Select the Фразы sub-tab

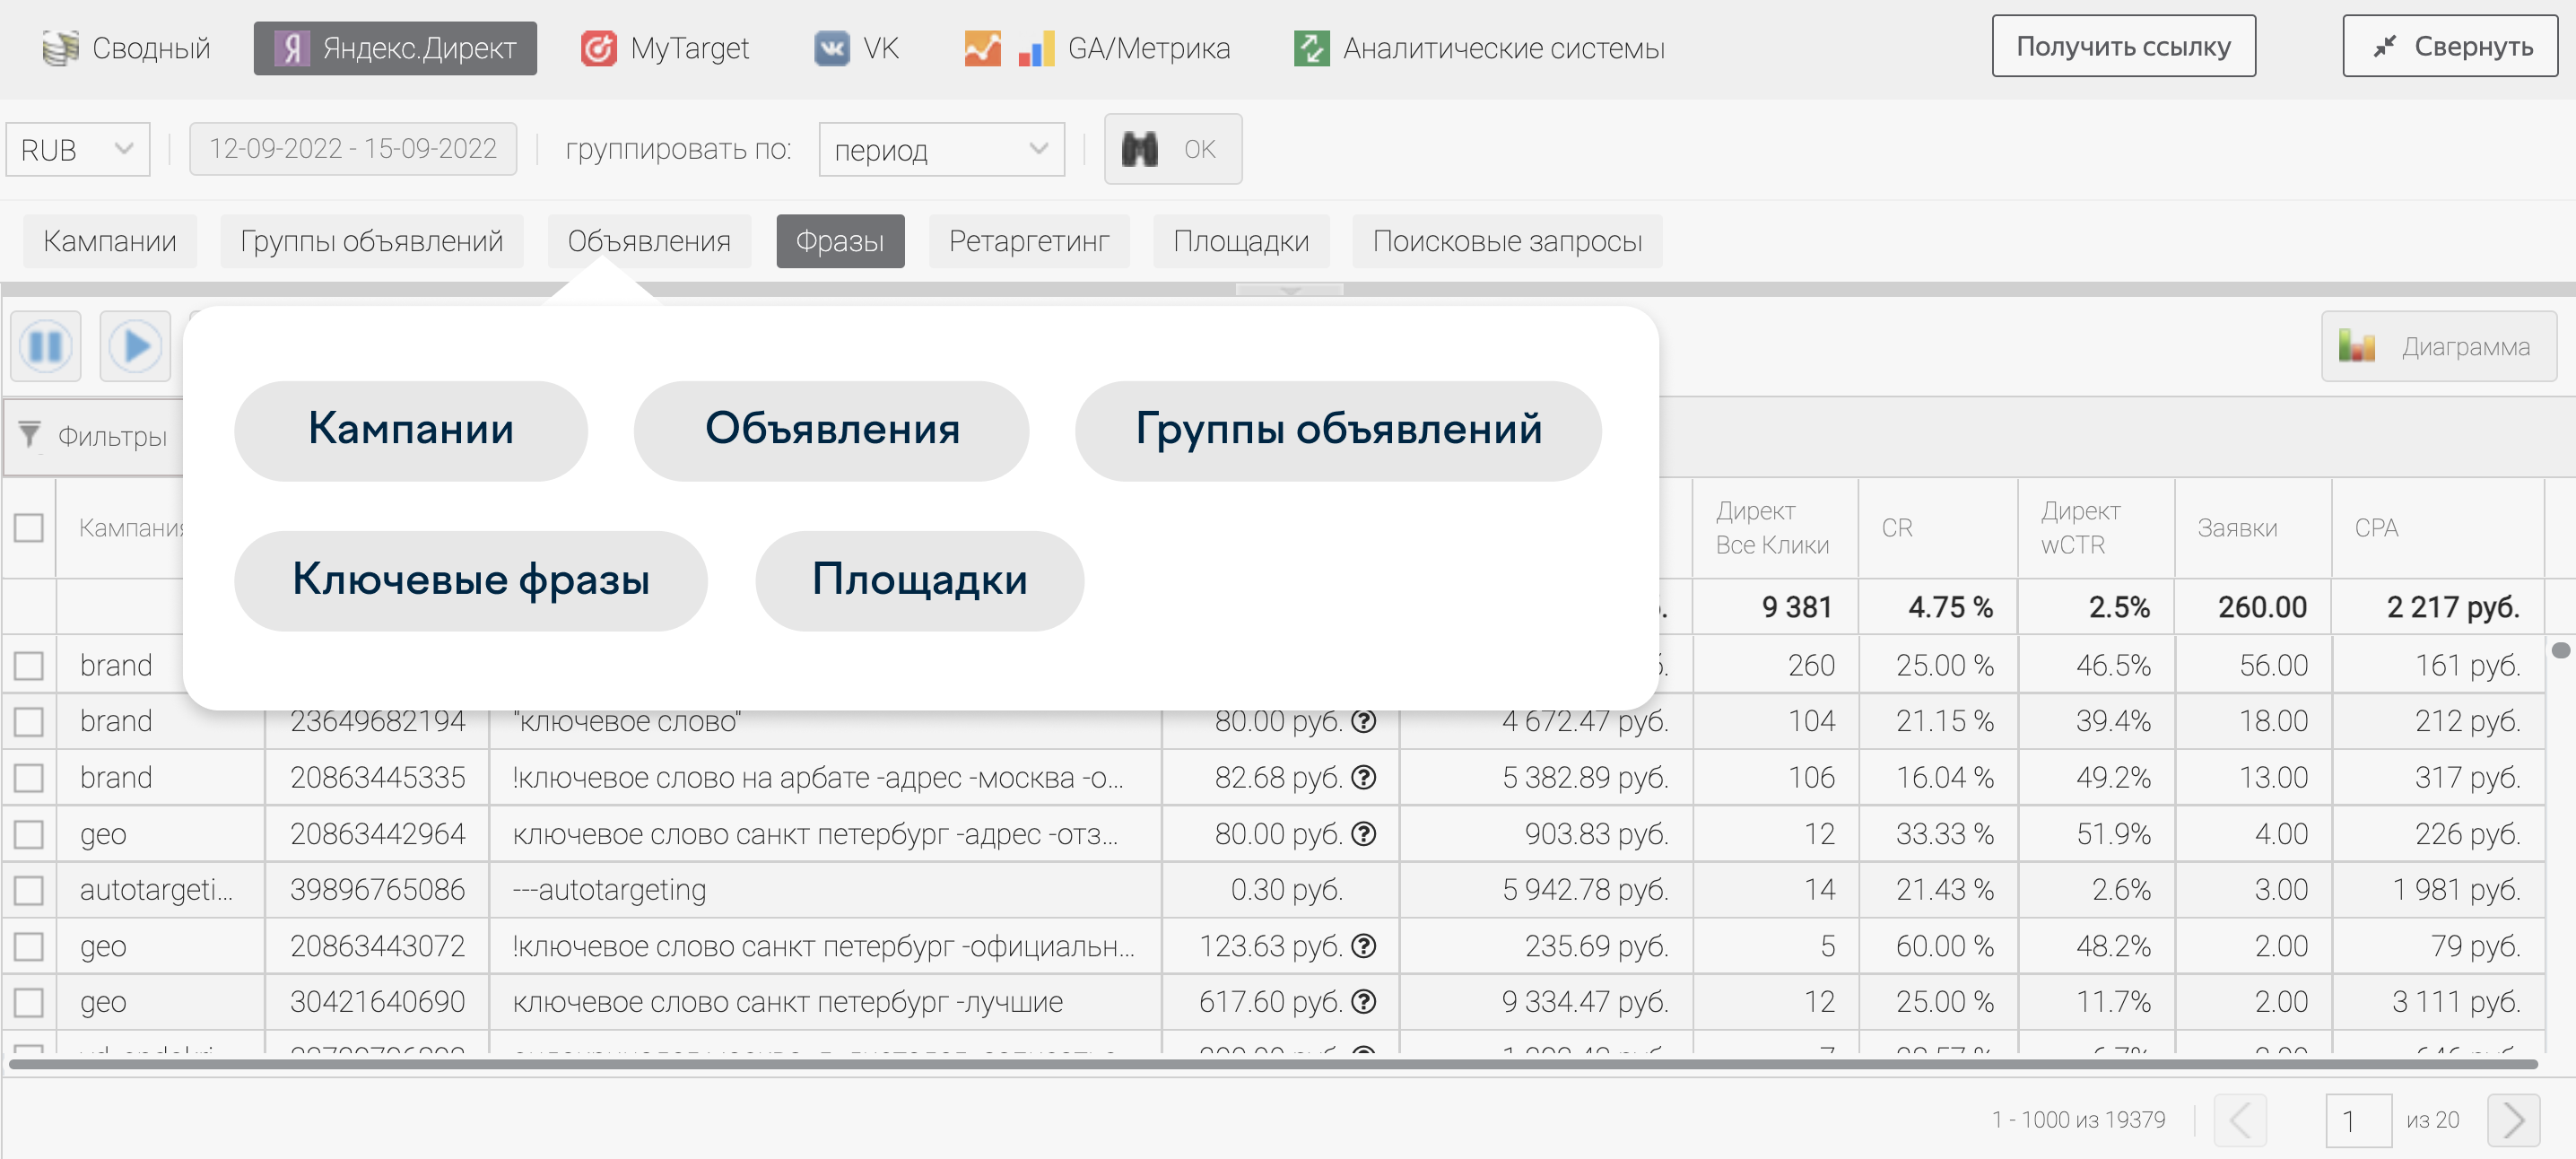click(840, 241)
